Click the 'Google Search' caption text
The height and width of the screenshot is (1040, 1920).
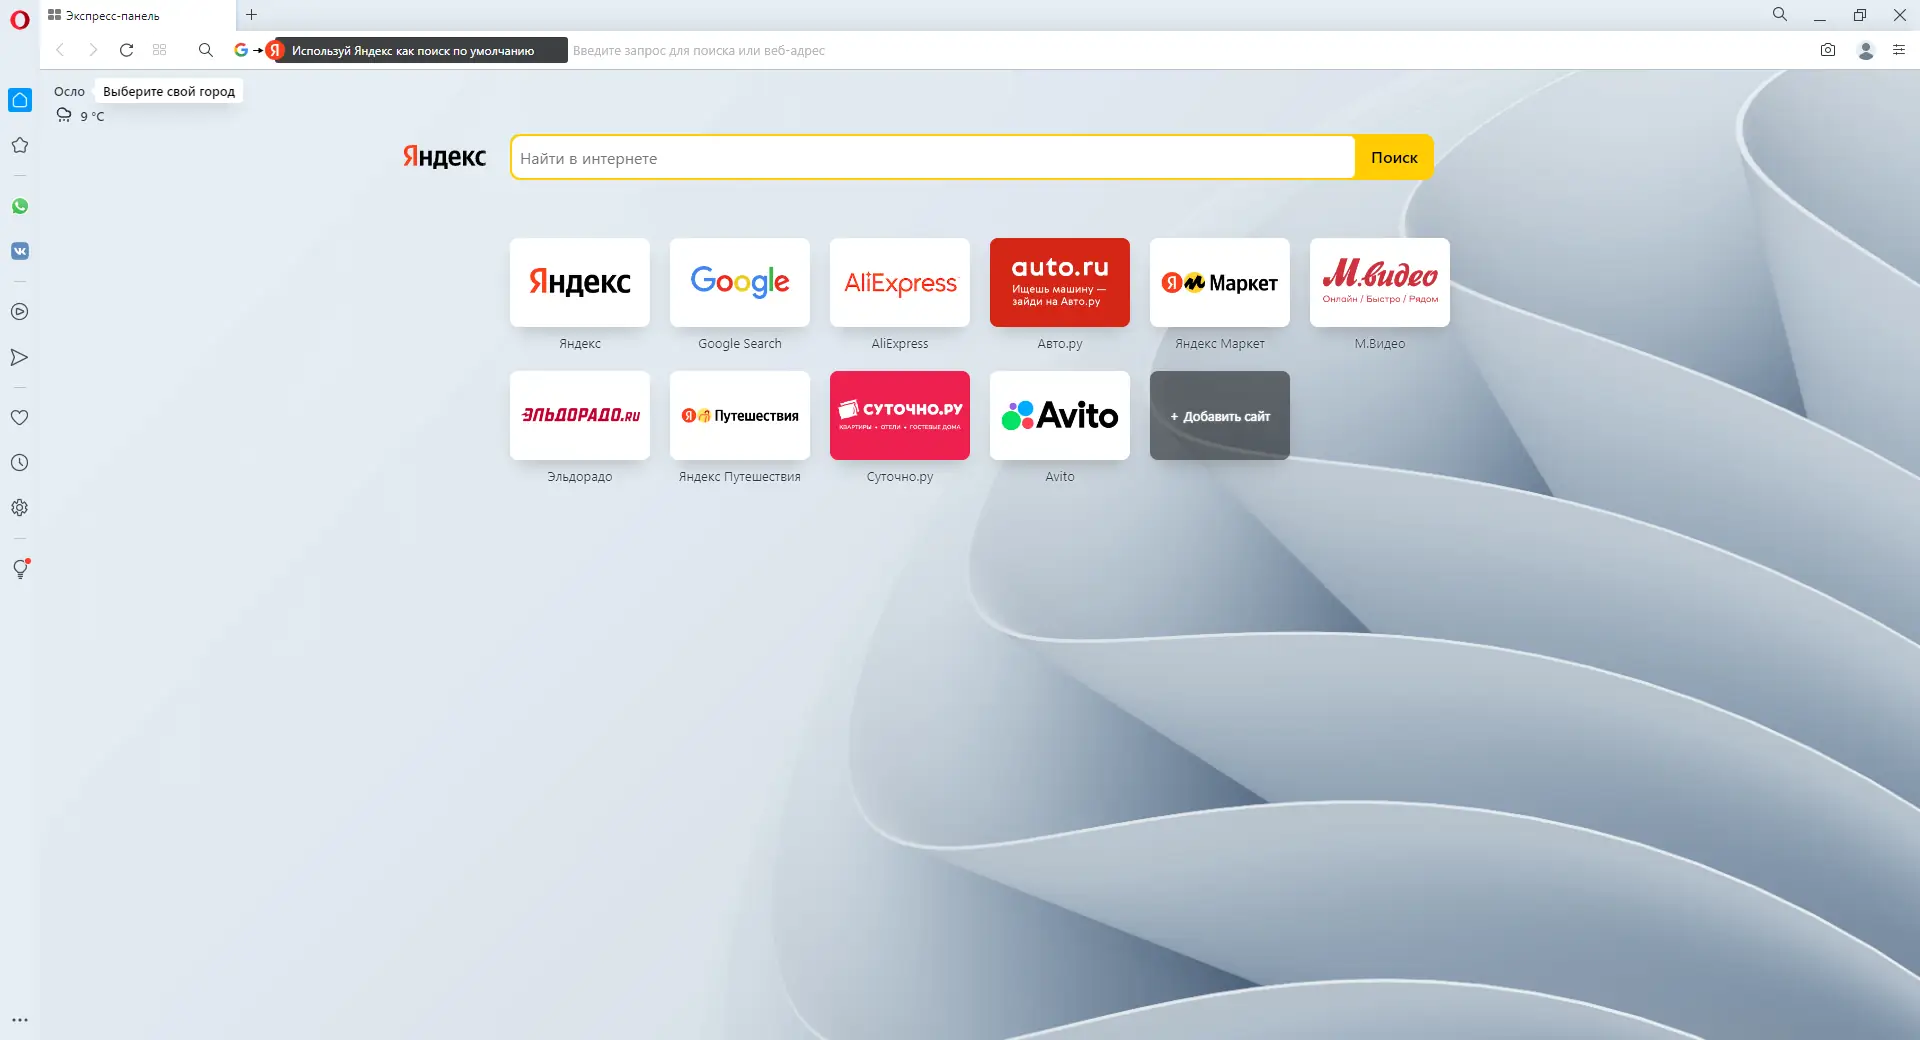(740, 344)
